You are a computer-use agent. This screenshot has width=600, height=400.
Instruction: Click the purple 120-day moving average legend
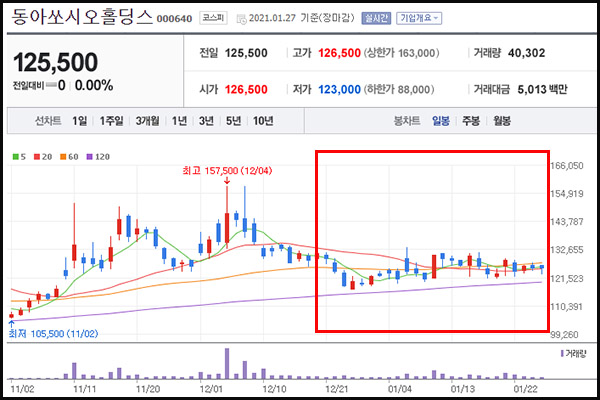[x=98, y=157]
